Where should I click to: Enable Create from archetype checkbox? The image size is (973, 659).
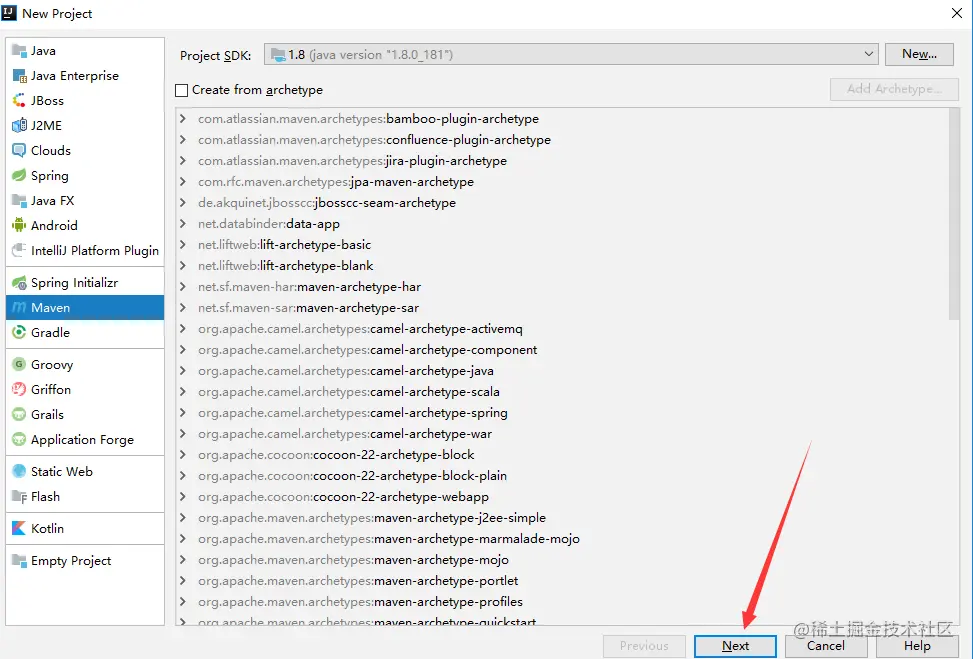pos(182,91)
